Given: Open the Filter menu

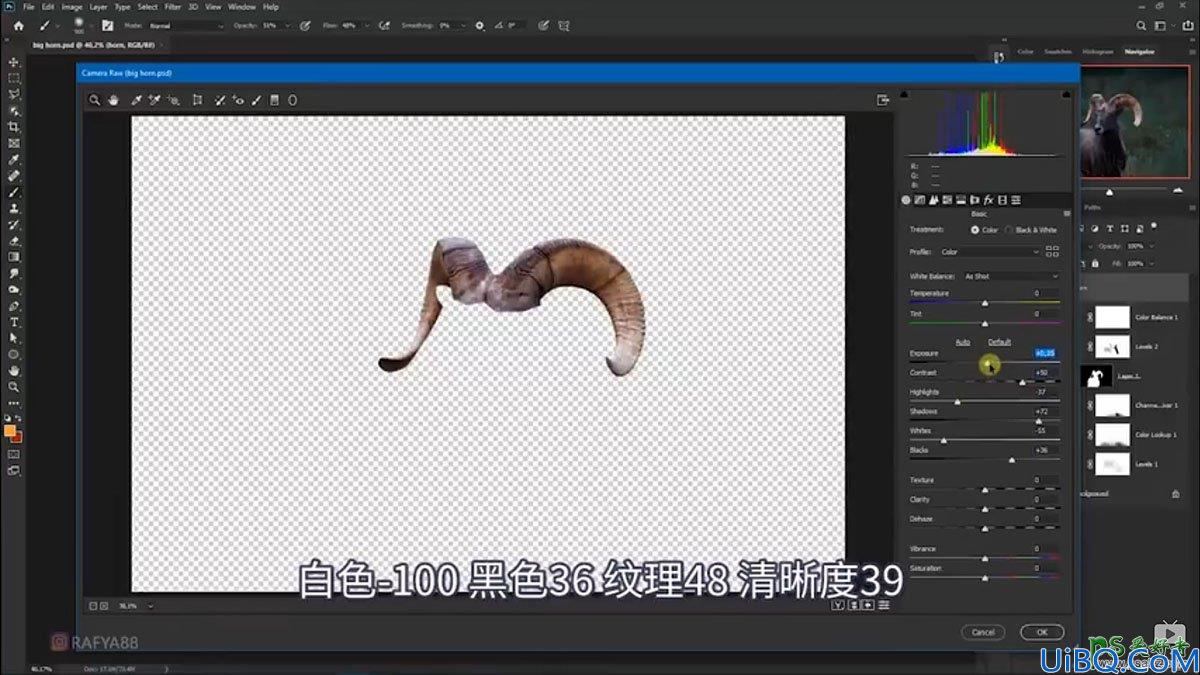Looking at the screenshot, I should [173, 6].
